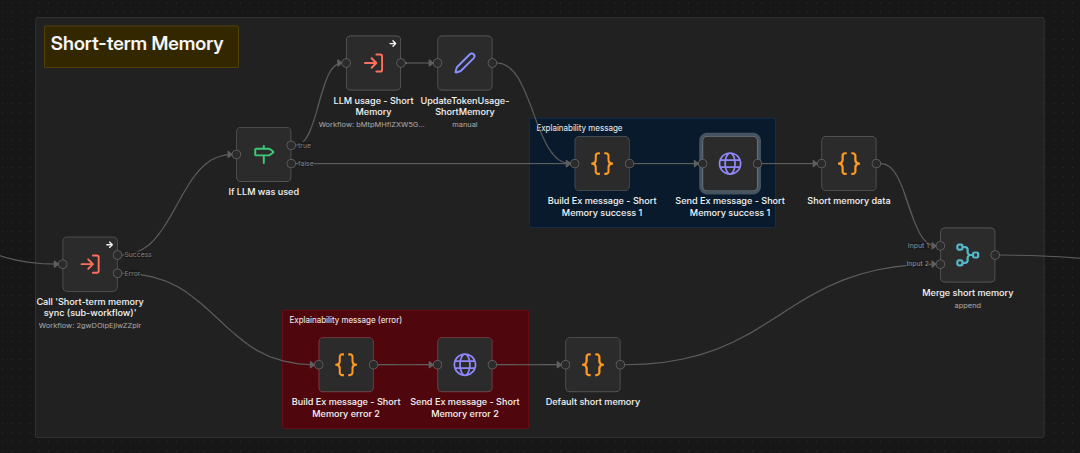The width and height of the screenshot is (1080, 453).
Task: Click the 'false' output connector of If node
Action: click(x=291, y=164)
